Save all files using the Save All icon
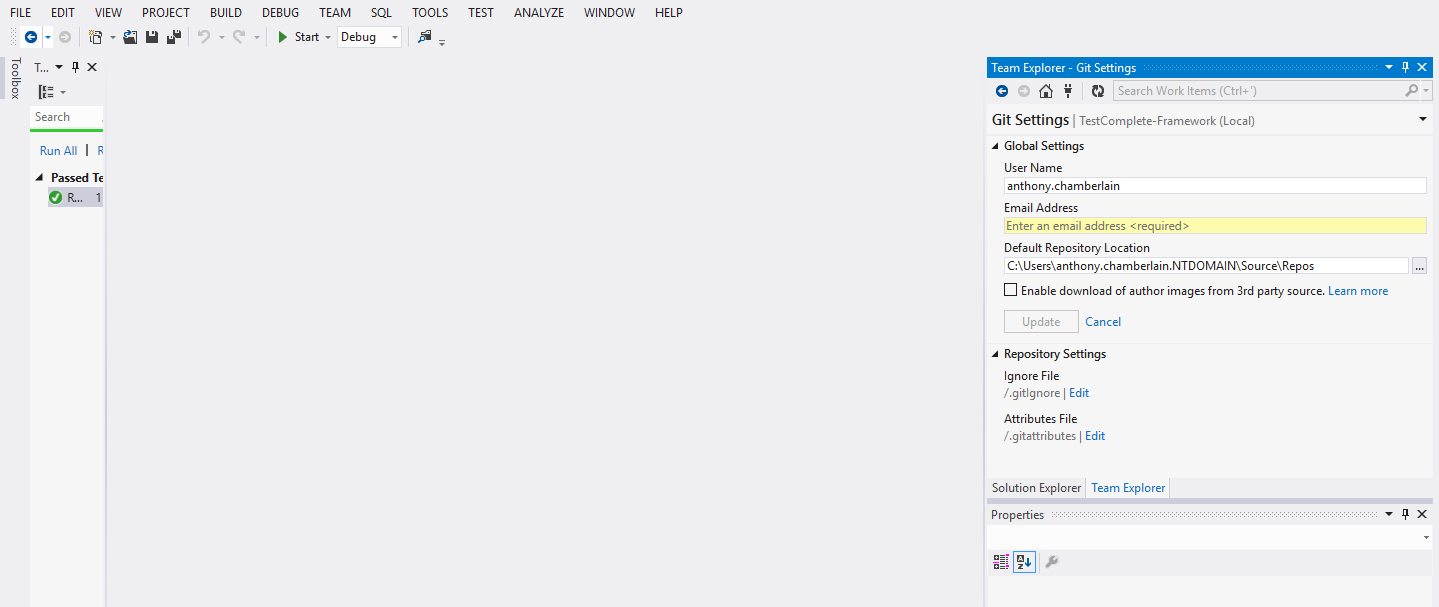This screenshot has width=1439, height=607. pos(172,36)
